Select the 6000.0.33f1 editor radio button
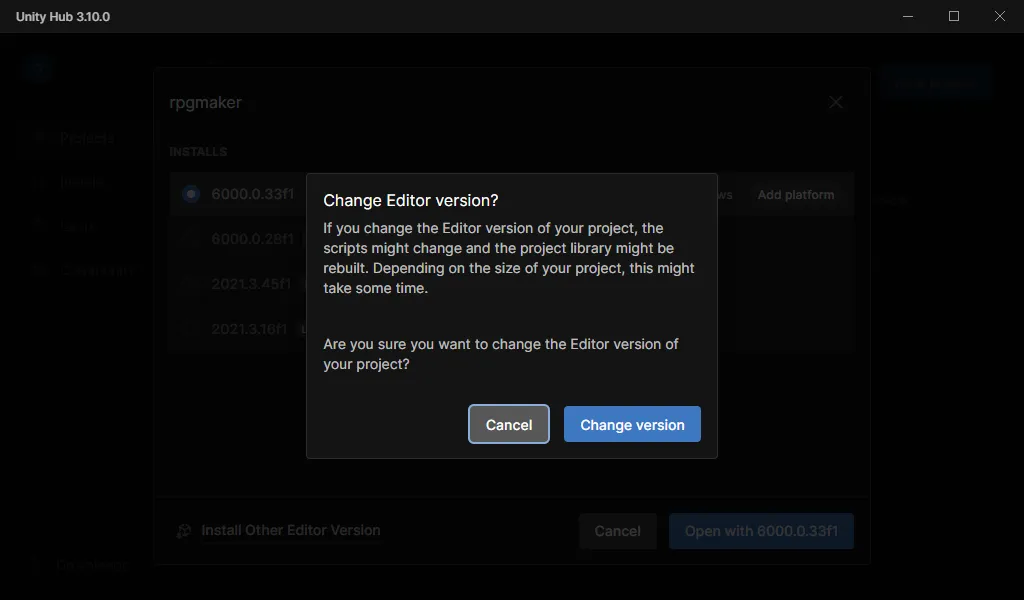This screenshot has height=600, width=1024. click(x=191, y=194)
